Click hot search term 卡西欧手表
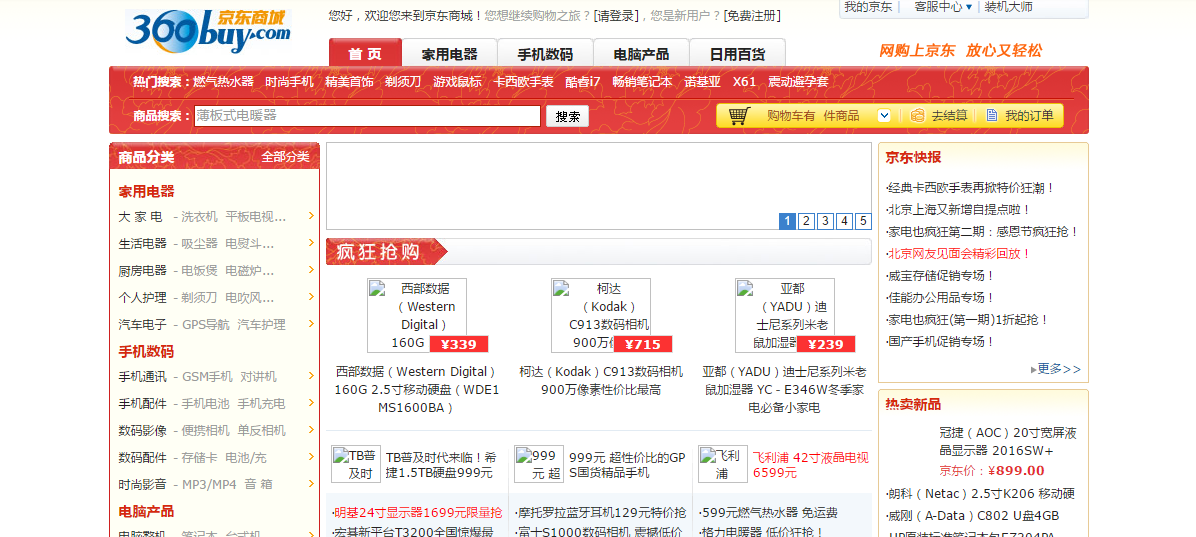The height and width of the screenshot is (537, 1196). click(523, 82)
